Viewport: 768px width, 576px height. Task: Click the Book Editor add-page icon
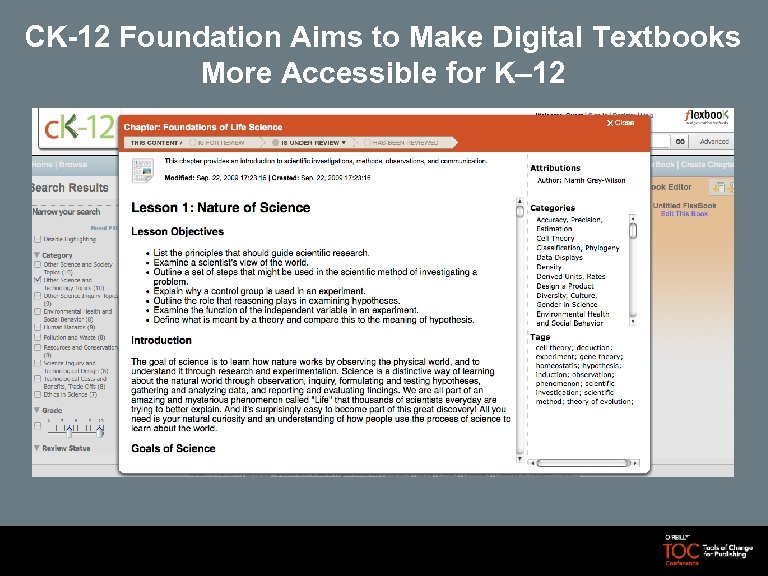coord(719,187)
